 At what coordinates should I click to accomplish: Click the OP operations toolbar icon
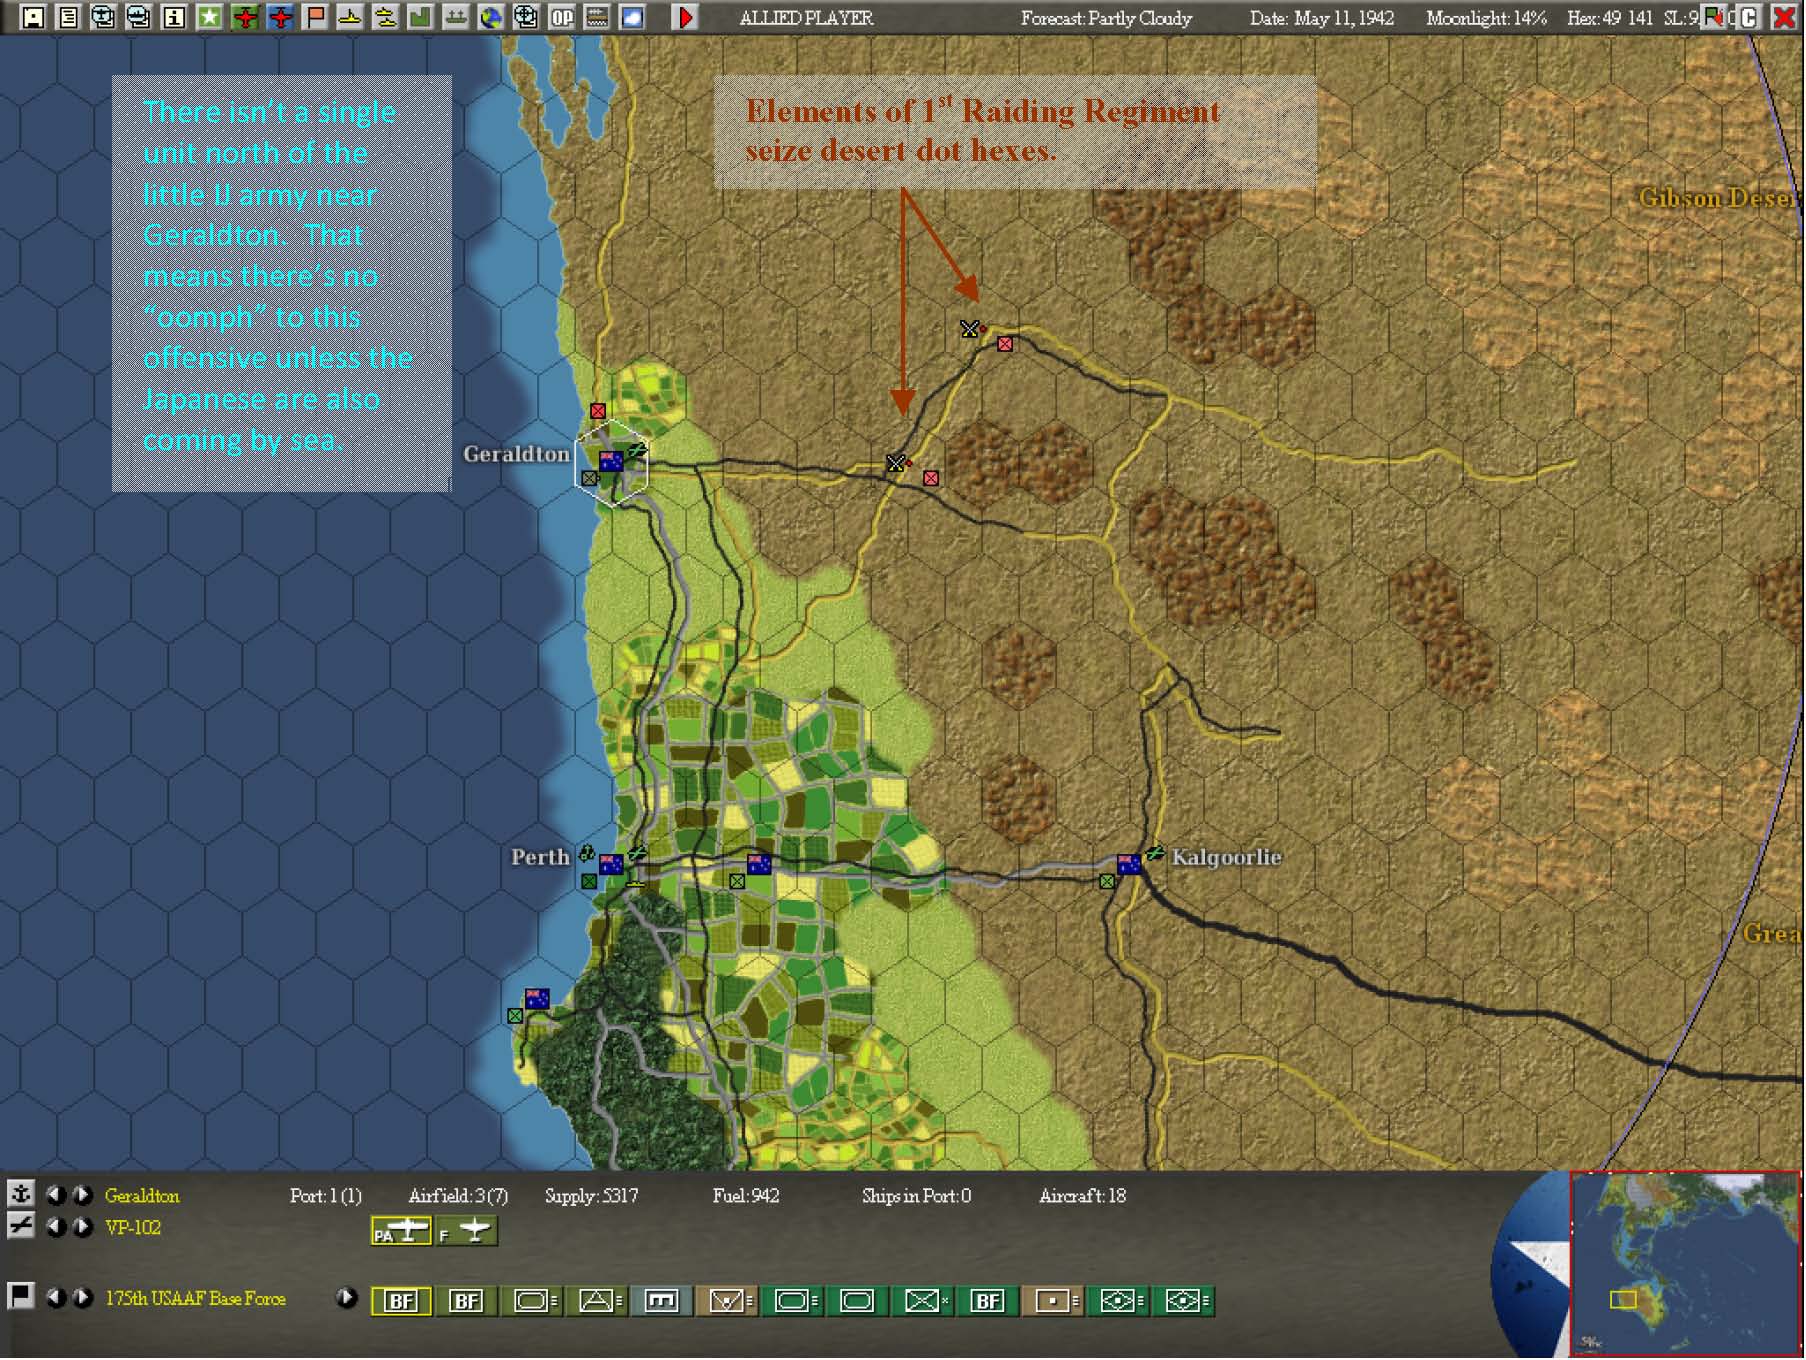tap(562, 17)
